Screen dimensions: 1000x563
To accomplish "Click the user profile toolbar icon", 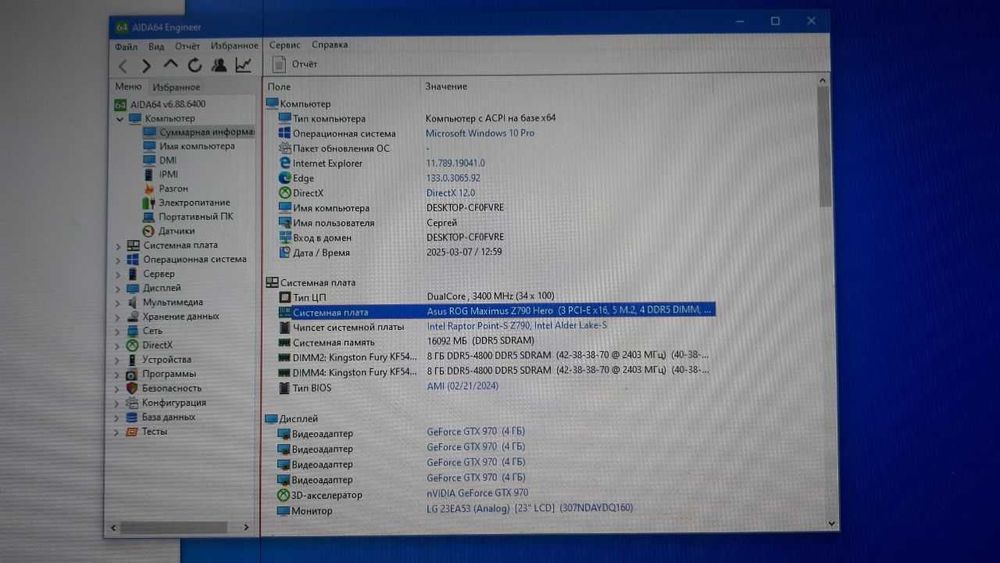I will click(219, 64).
